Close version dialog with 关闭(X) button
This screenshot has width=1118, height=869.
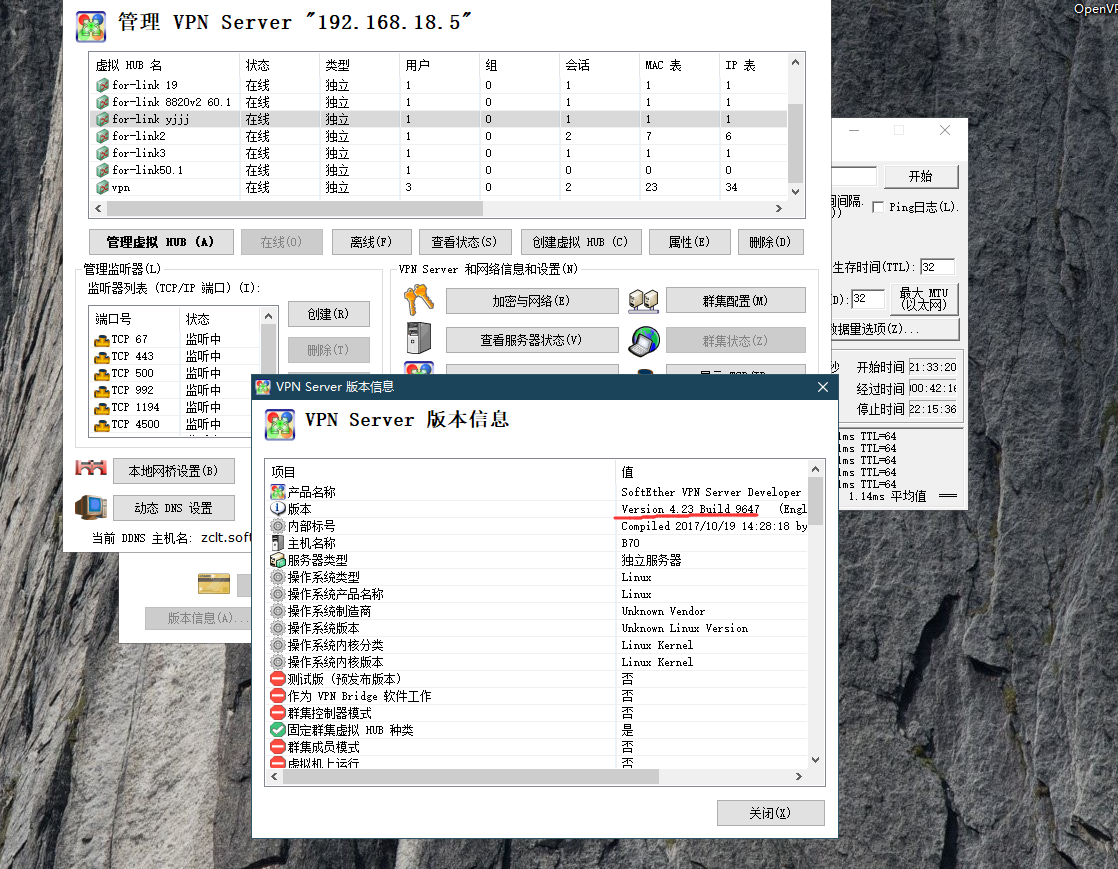coord(770,813)
